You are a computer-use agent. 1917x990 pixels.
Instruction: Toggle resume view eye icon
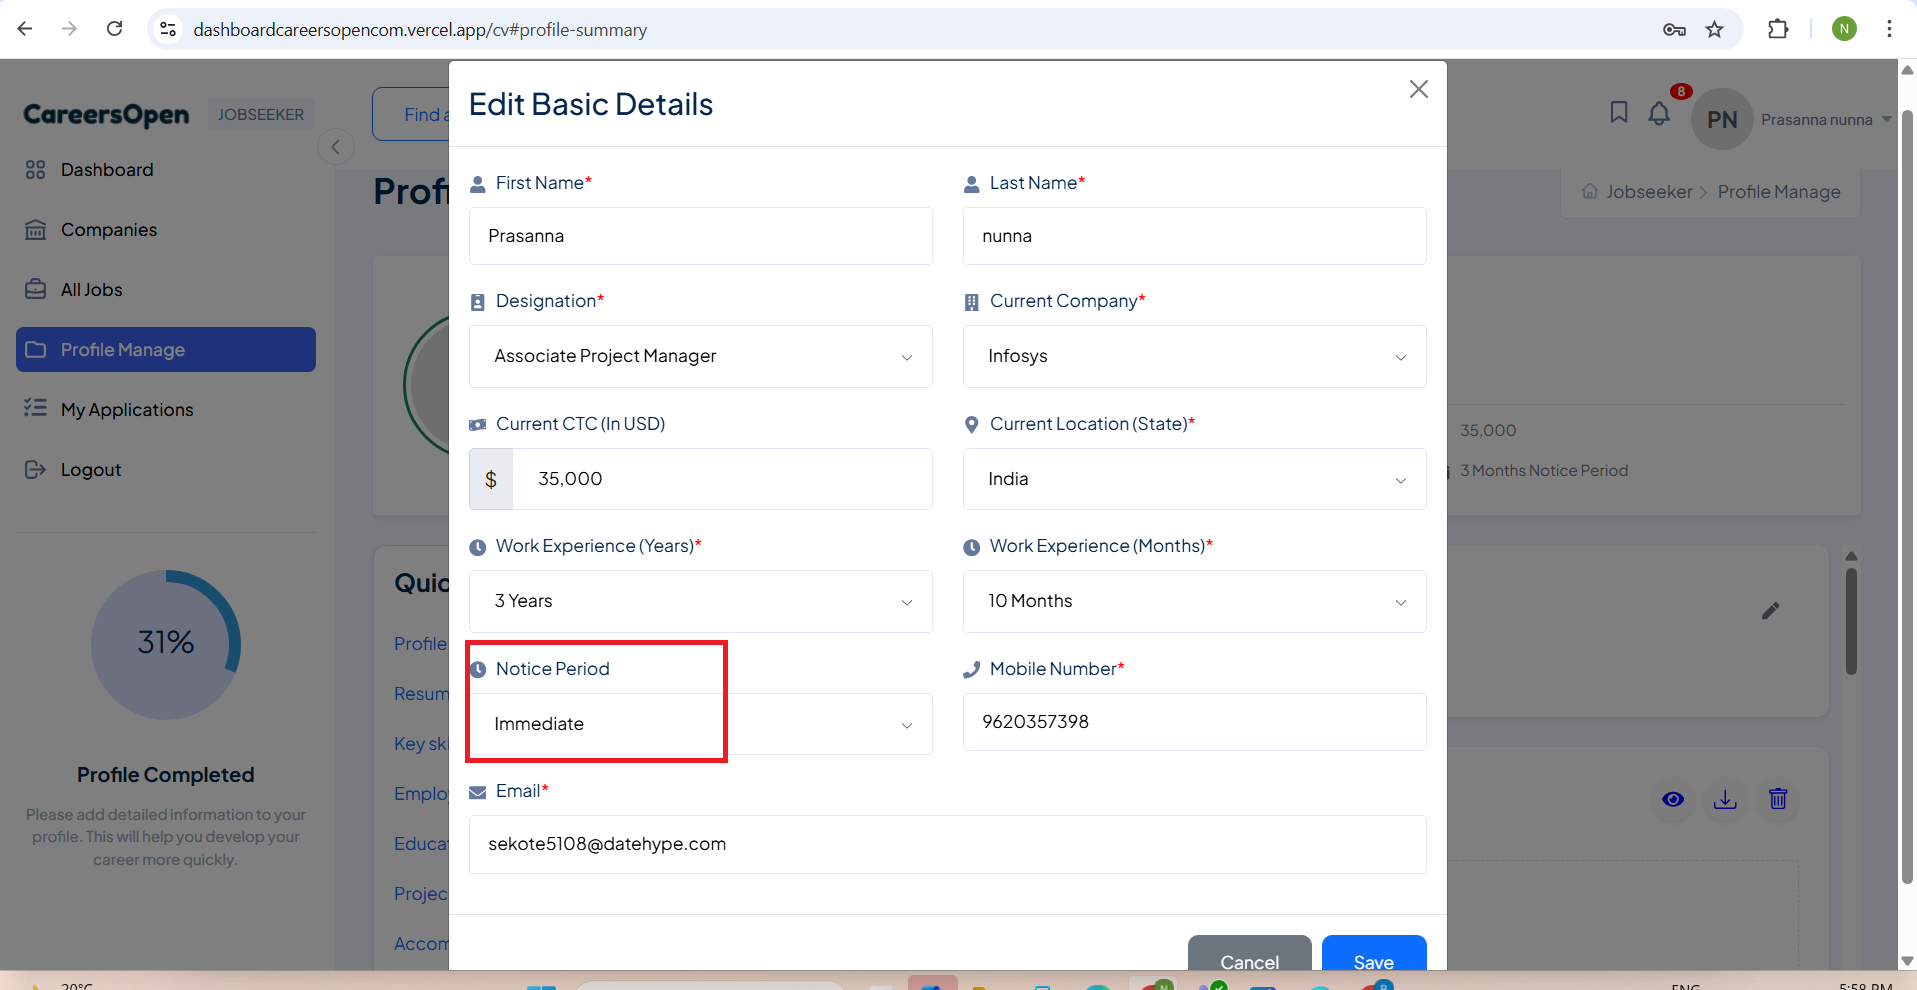coord(1672,799)
